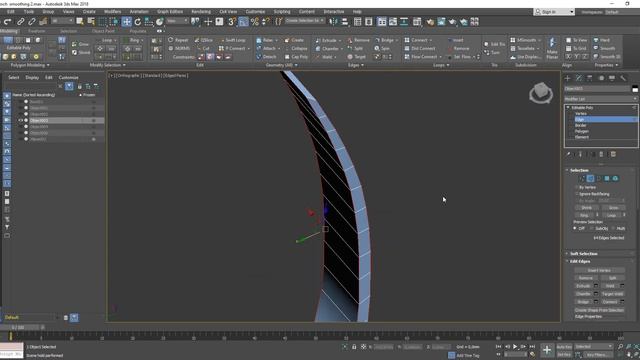Open the Motion command panel tab

(x=601, y=78)
